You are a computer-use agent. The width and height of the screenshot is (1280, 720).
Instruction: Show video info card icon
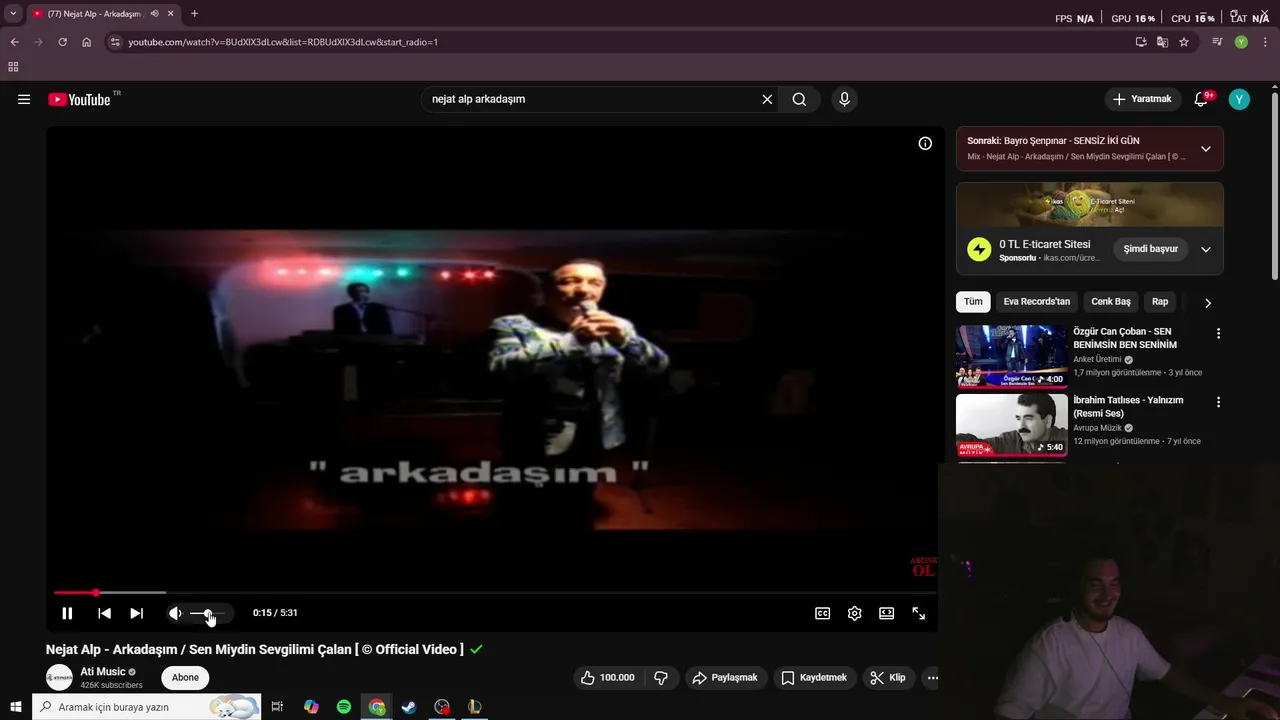(925, 143)
